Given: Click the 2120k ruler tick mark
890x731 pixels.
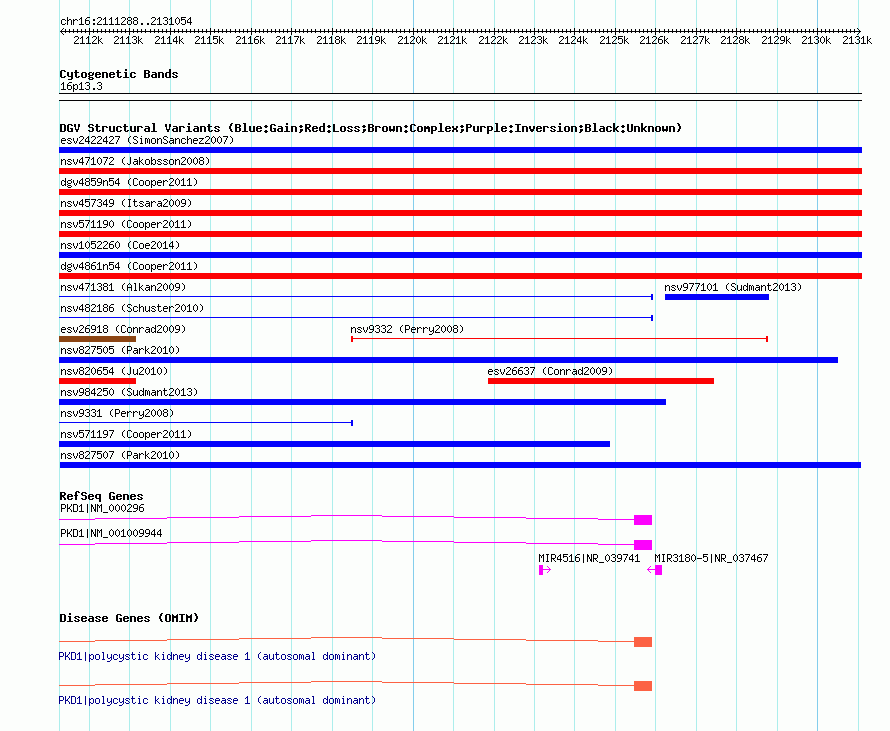Looking at the screenshot, I should coord(413,31).
